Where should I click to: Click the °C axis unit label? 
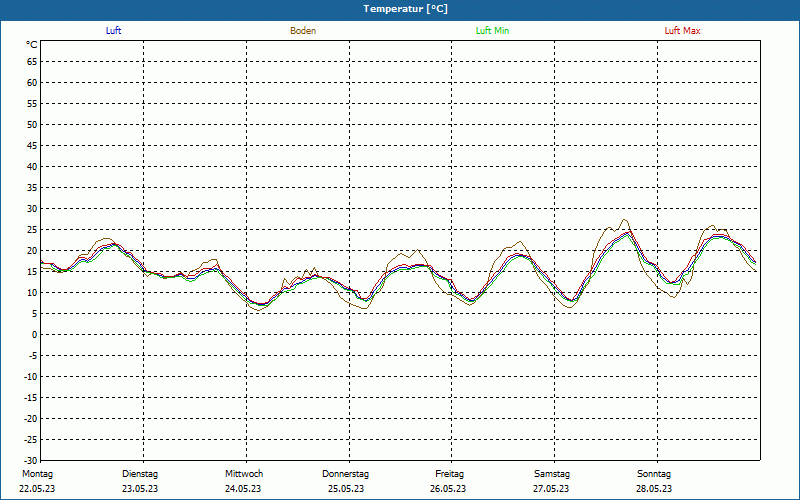[32, 45]
